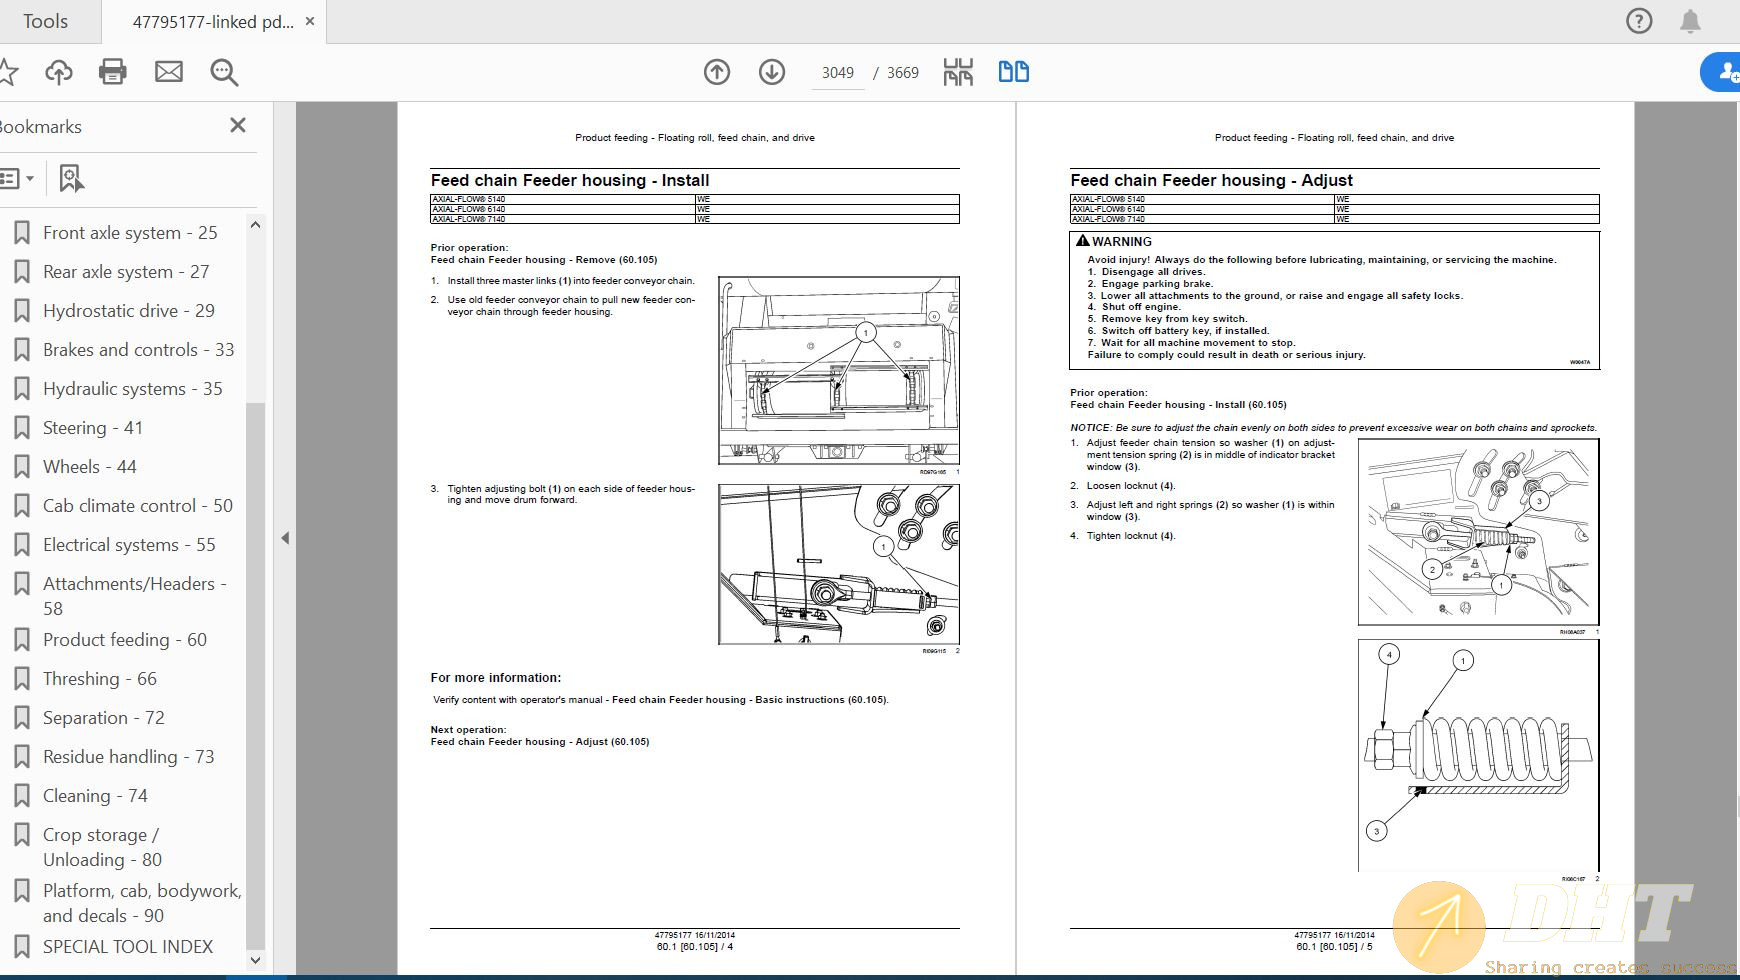Go to previous page arrow
The height and width of the screenshot is (980, 1740).
pyautogui.click(x=717, y=72)
